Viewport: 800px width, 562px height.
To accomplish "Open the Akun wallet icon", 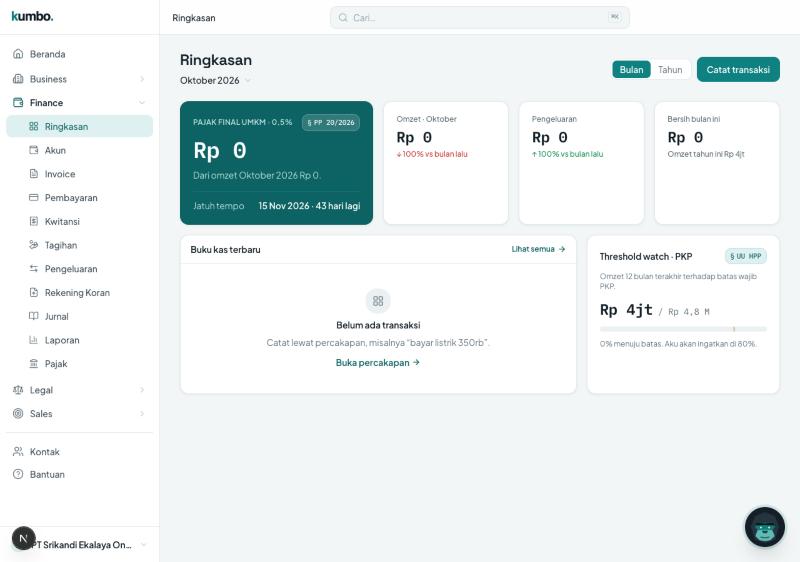I will [34, 150].
